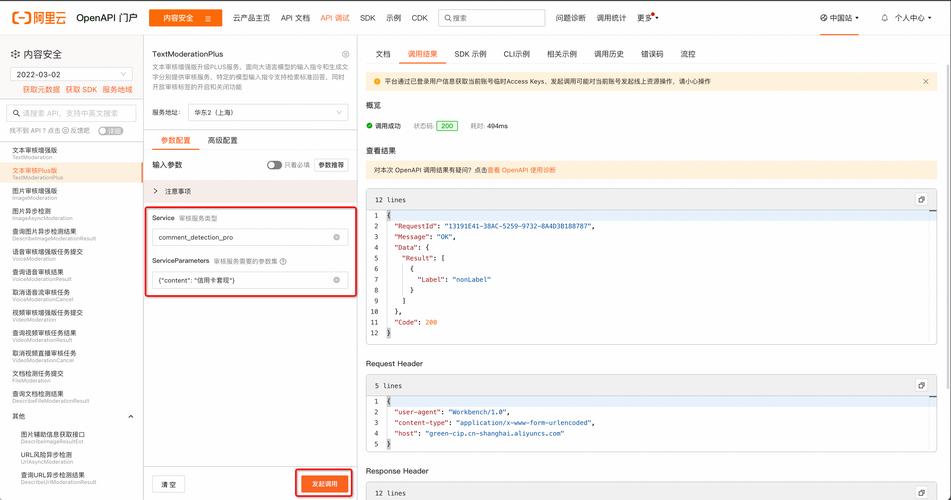Click the 服务地域 link
Viewport: 951px width, 500px height.
pyautogui.click(x=117, y=90)
